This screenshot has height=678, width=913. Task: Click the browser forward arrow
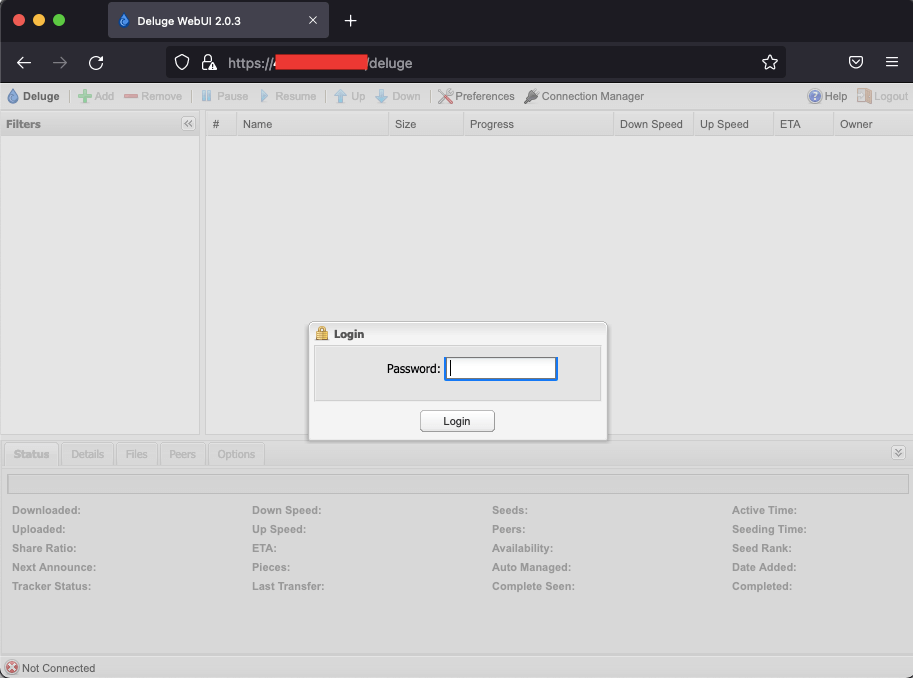(60, 62)
